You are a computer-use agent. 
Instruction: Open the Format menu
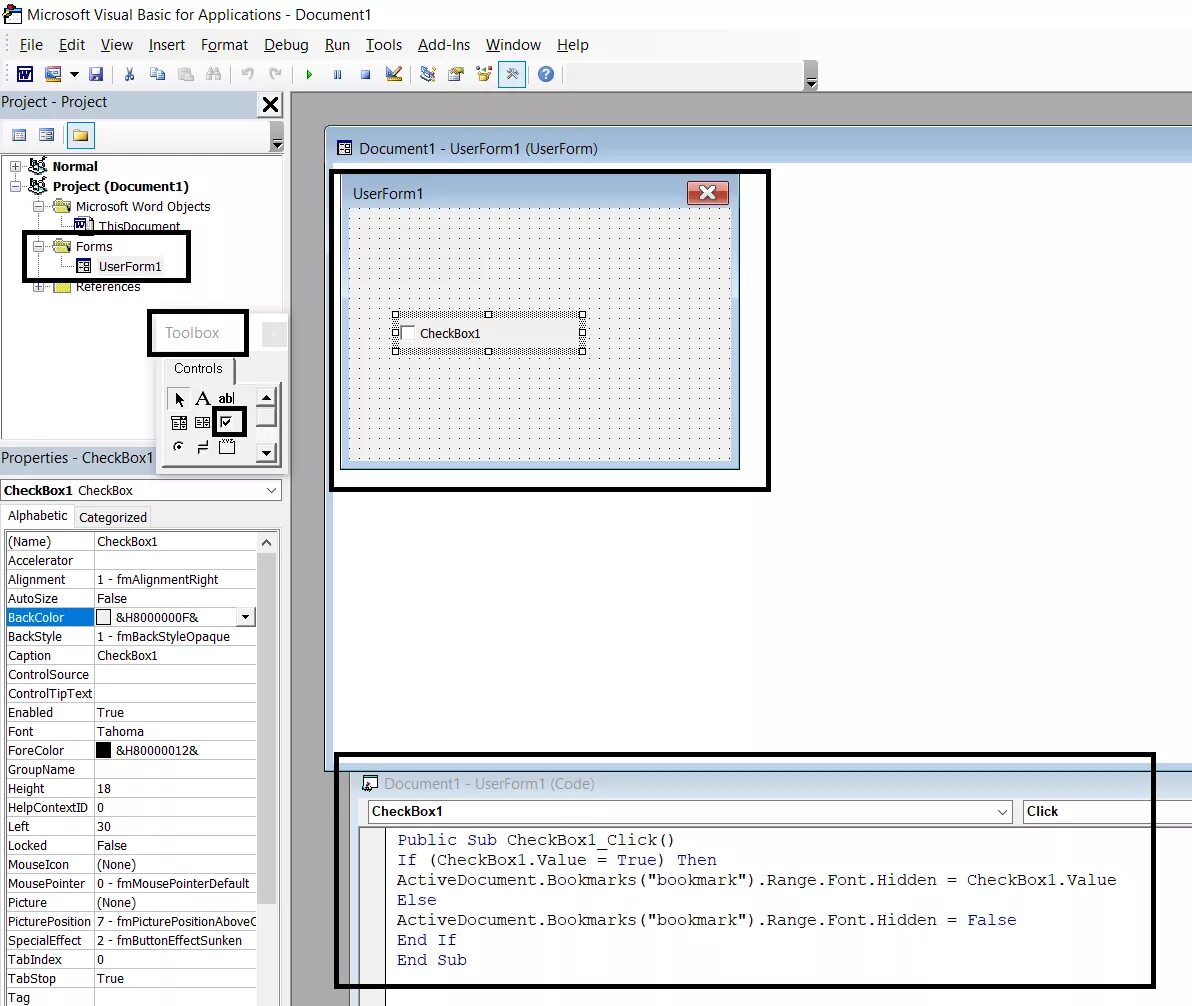click(x=224, y=45)
